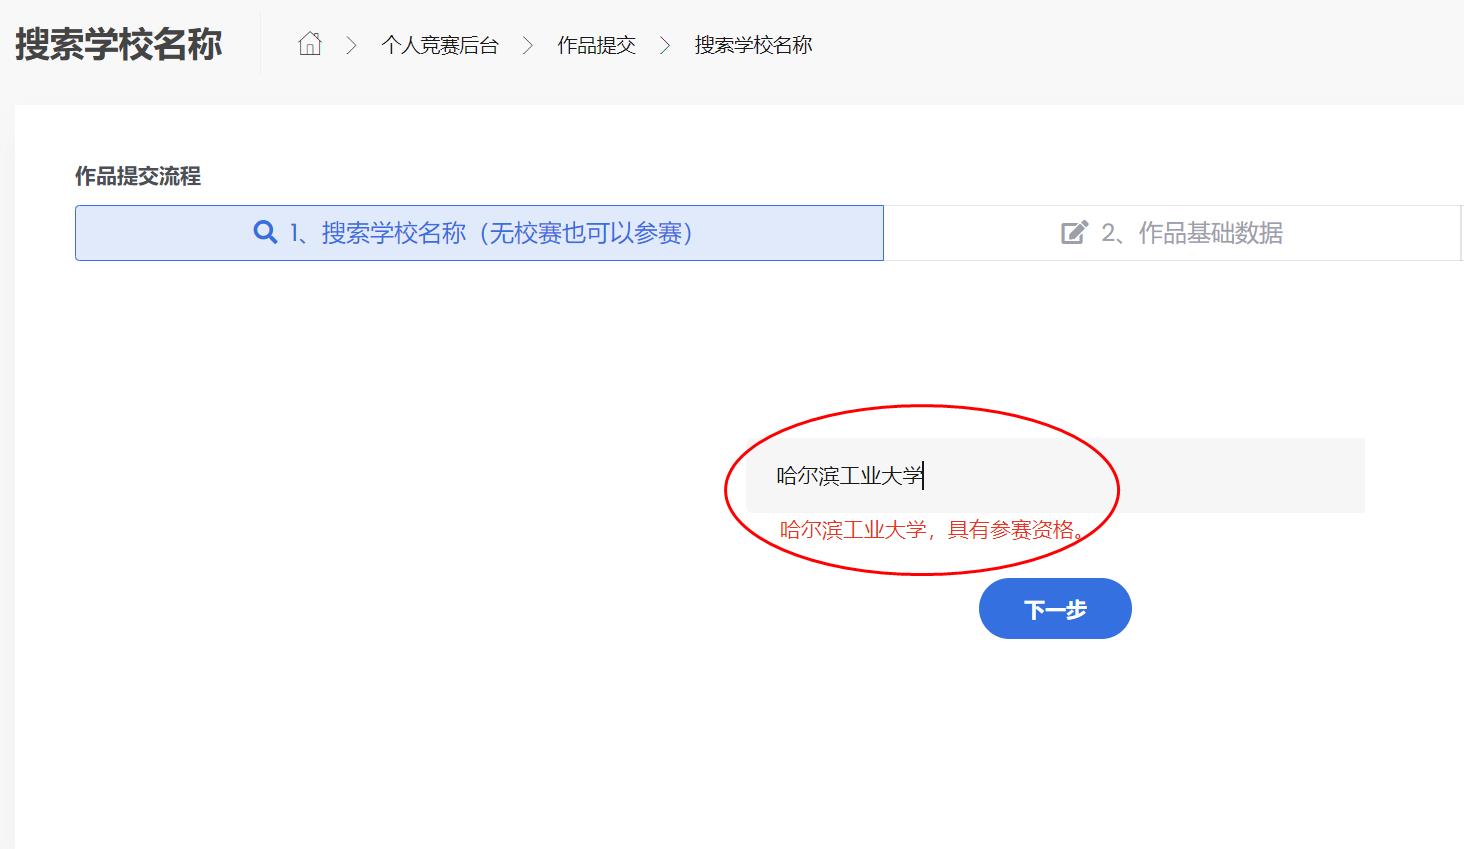This screenshot has height=849, width=1464.
Task: Open 个人竞赛后台 breadcrumb link
Action: point(439,45)
